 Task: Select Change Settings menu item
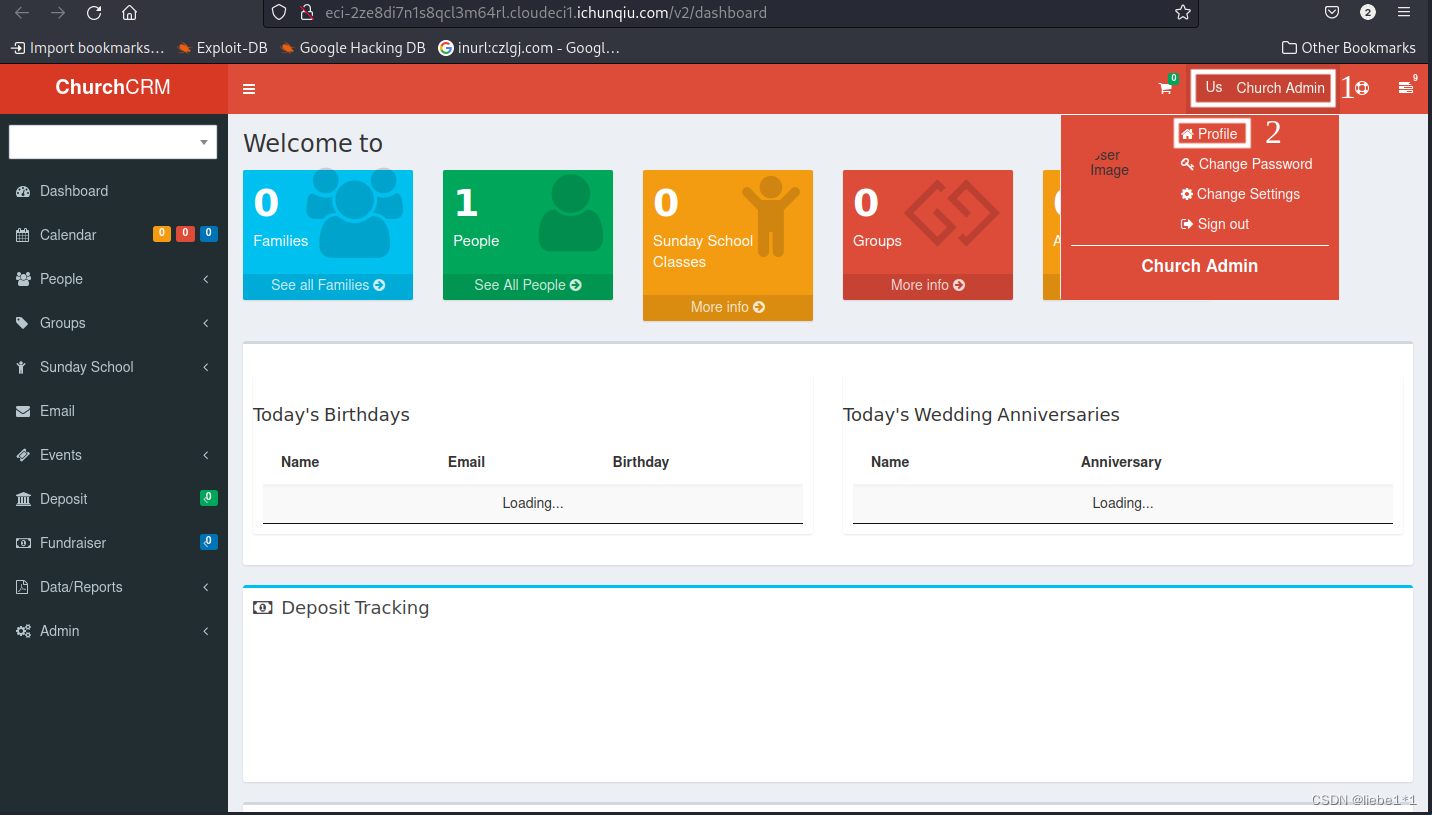click(1240, 194)
